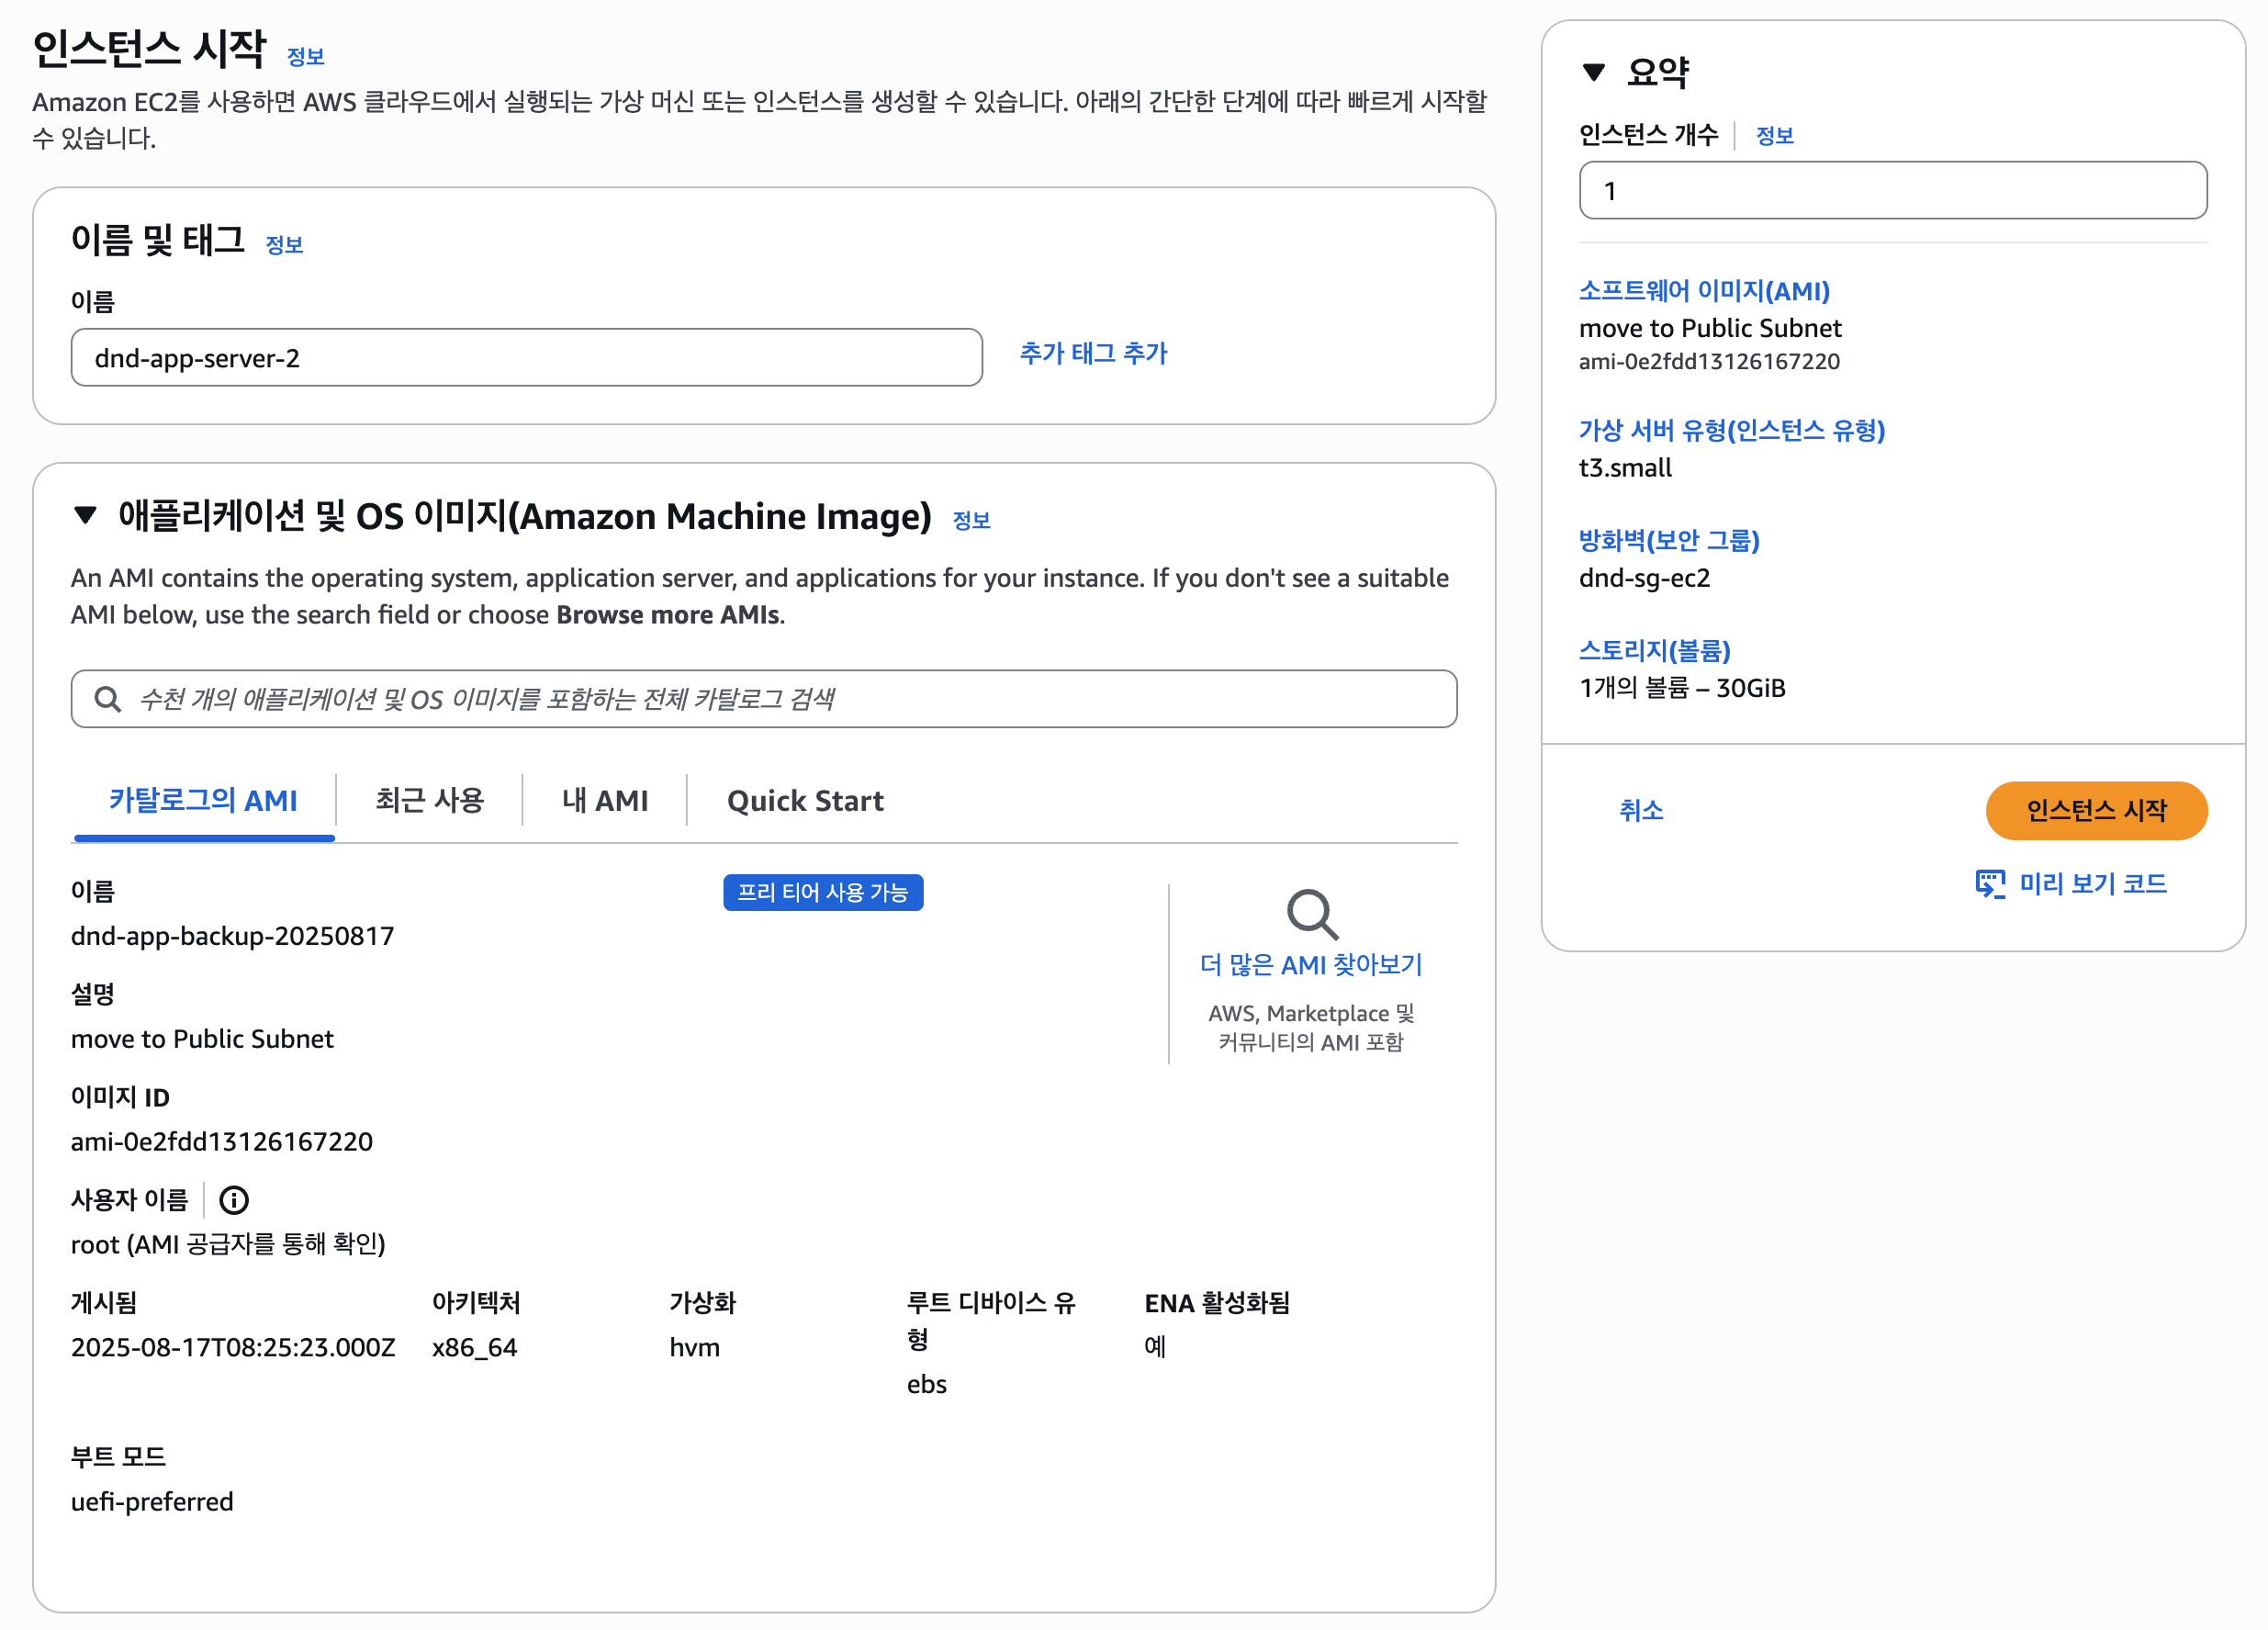Open the 소프트웨어 이미지(AMI) summary link
This screenshot has width=2268, height=1630.
1704,291
